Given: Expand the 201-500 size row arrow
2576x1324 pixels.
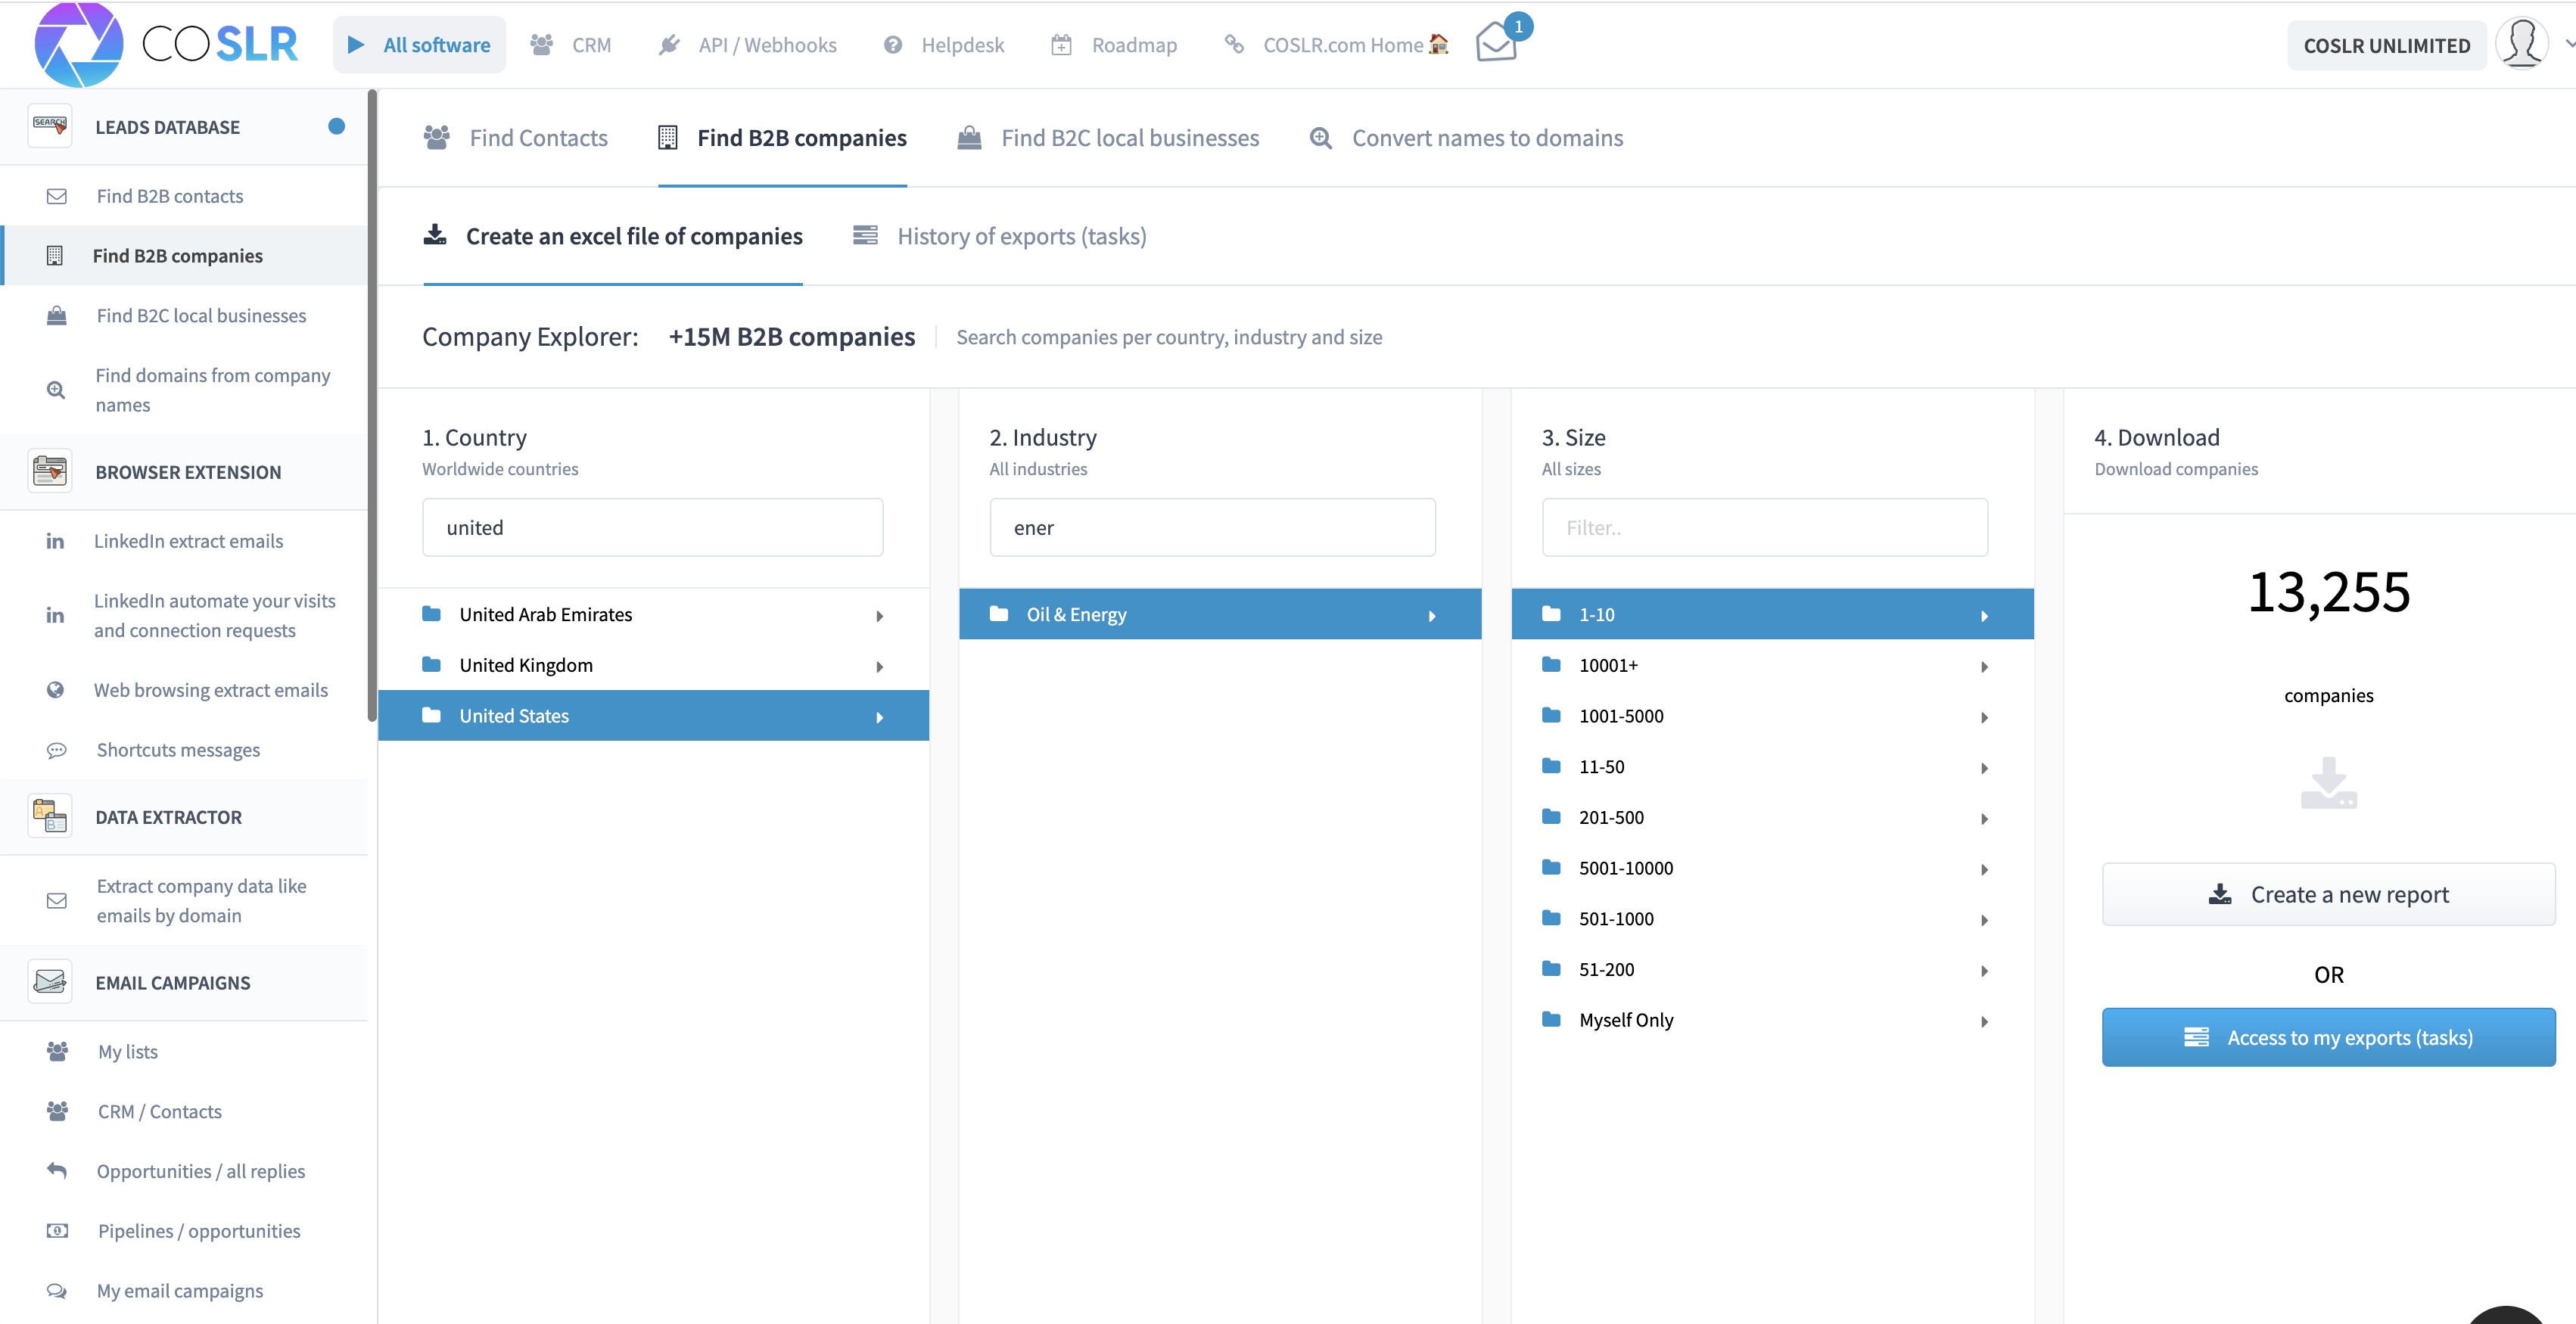Looking at the screenshot, I should click(1985, 819).
